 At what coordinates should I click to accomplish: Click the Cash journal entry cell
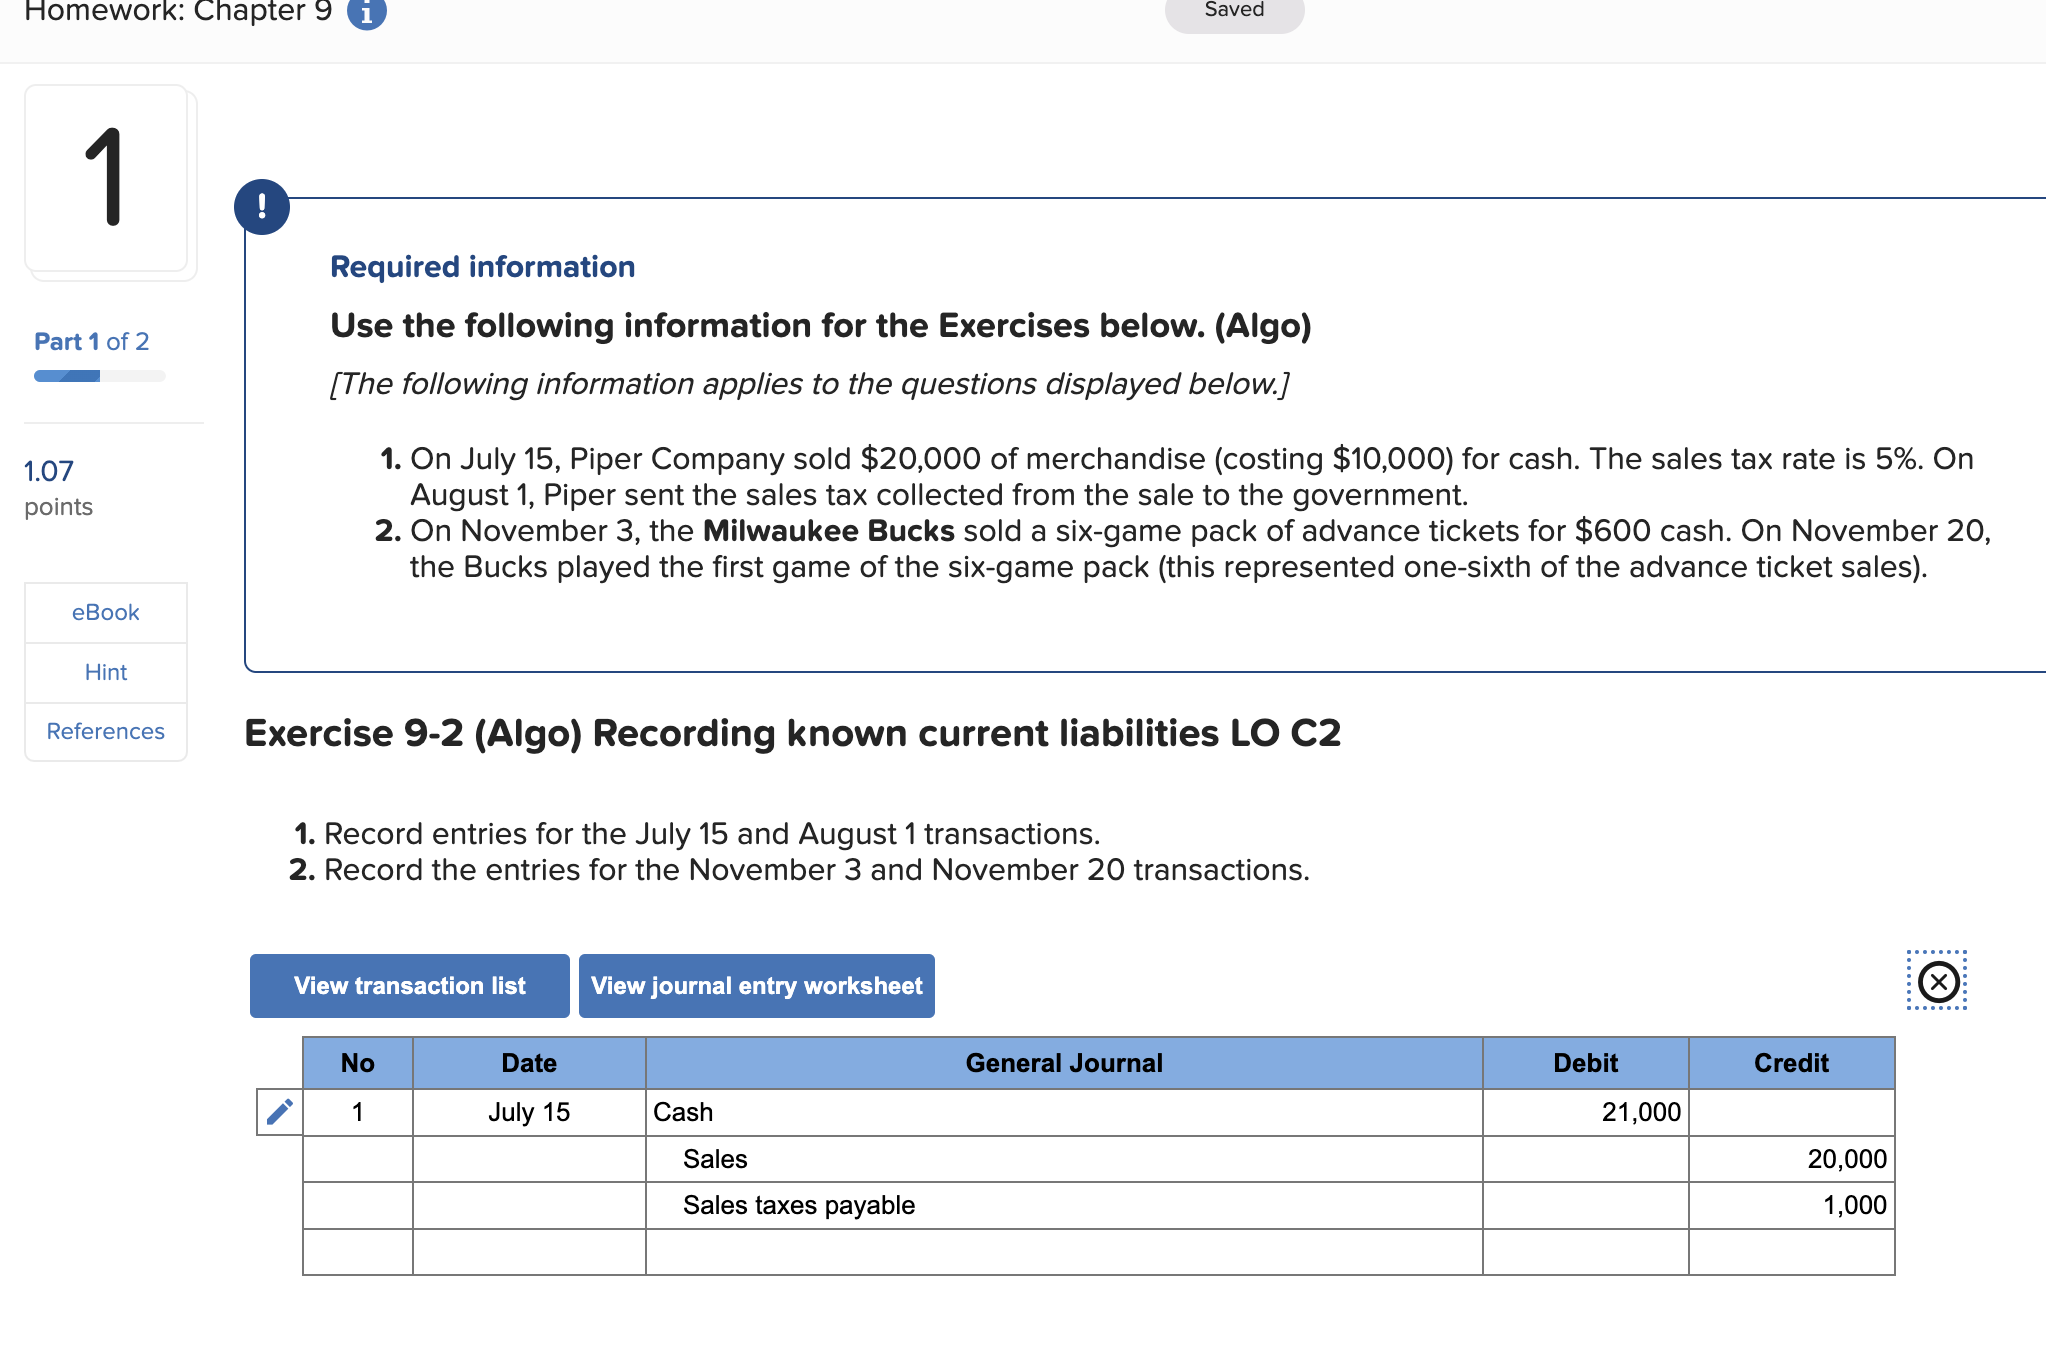(1064, 1112)
